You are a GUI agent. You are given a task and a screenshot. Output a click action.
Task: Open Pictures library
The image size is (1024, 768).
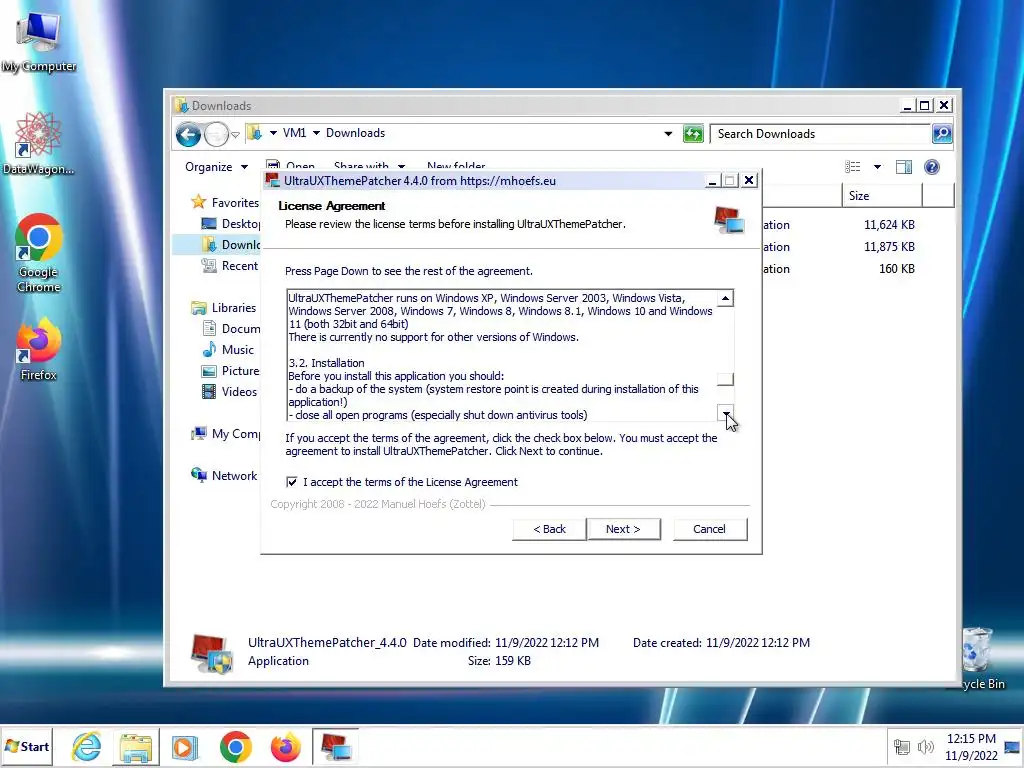pos(231,370)
